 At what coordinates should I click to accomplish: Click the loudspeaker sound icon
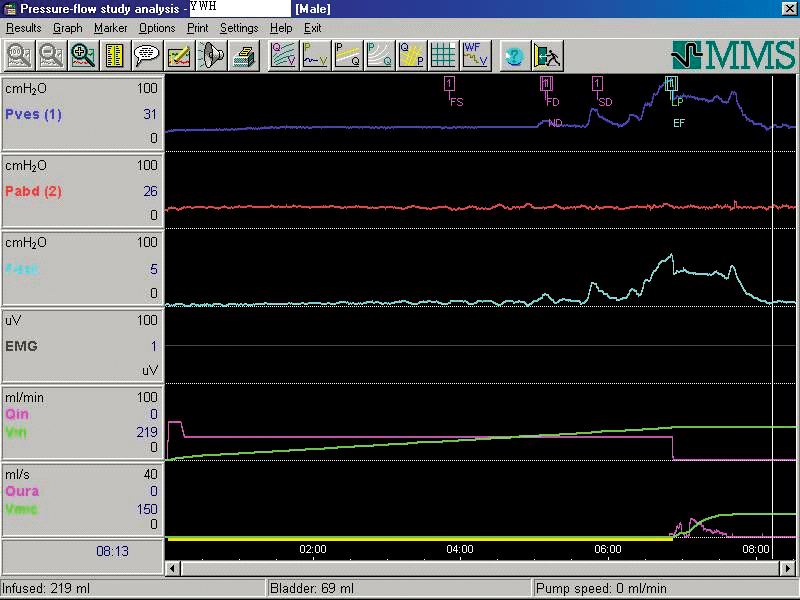click(x=211, y=55)
